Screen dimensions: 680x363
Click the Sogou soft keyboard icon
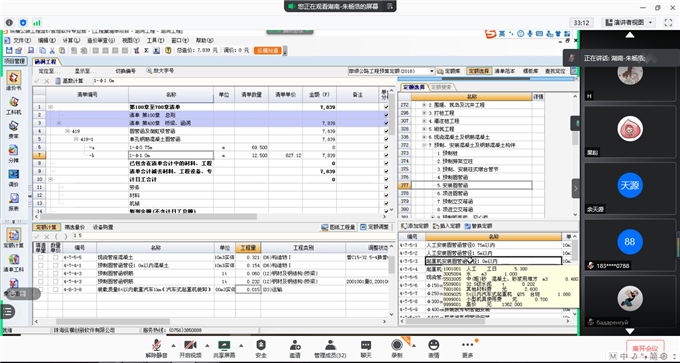539,34
